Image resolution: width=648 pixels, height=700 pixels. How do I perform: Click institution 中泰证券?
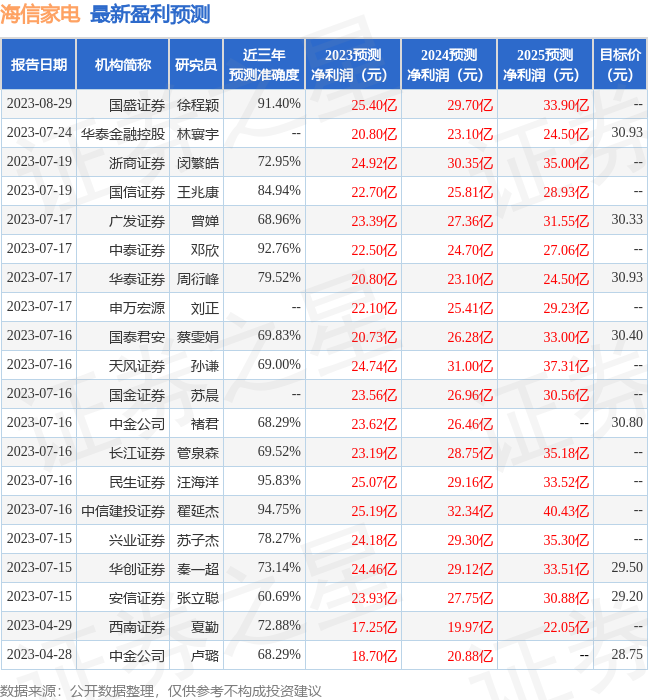point(137,250)
